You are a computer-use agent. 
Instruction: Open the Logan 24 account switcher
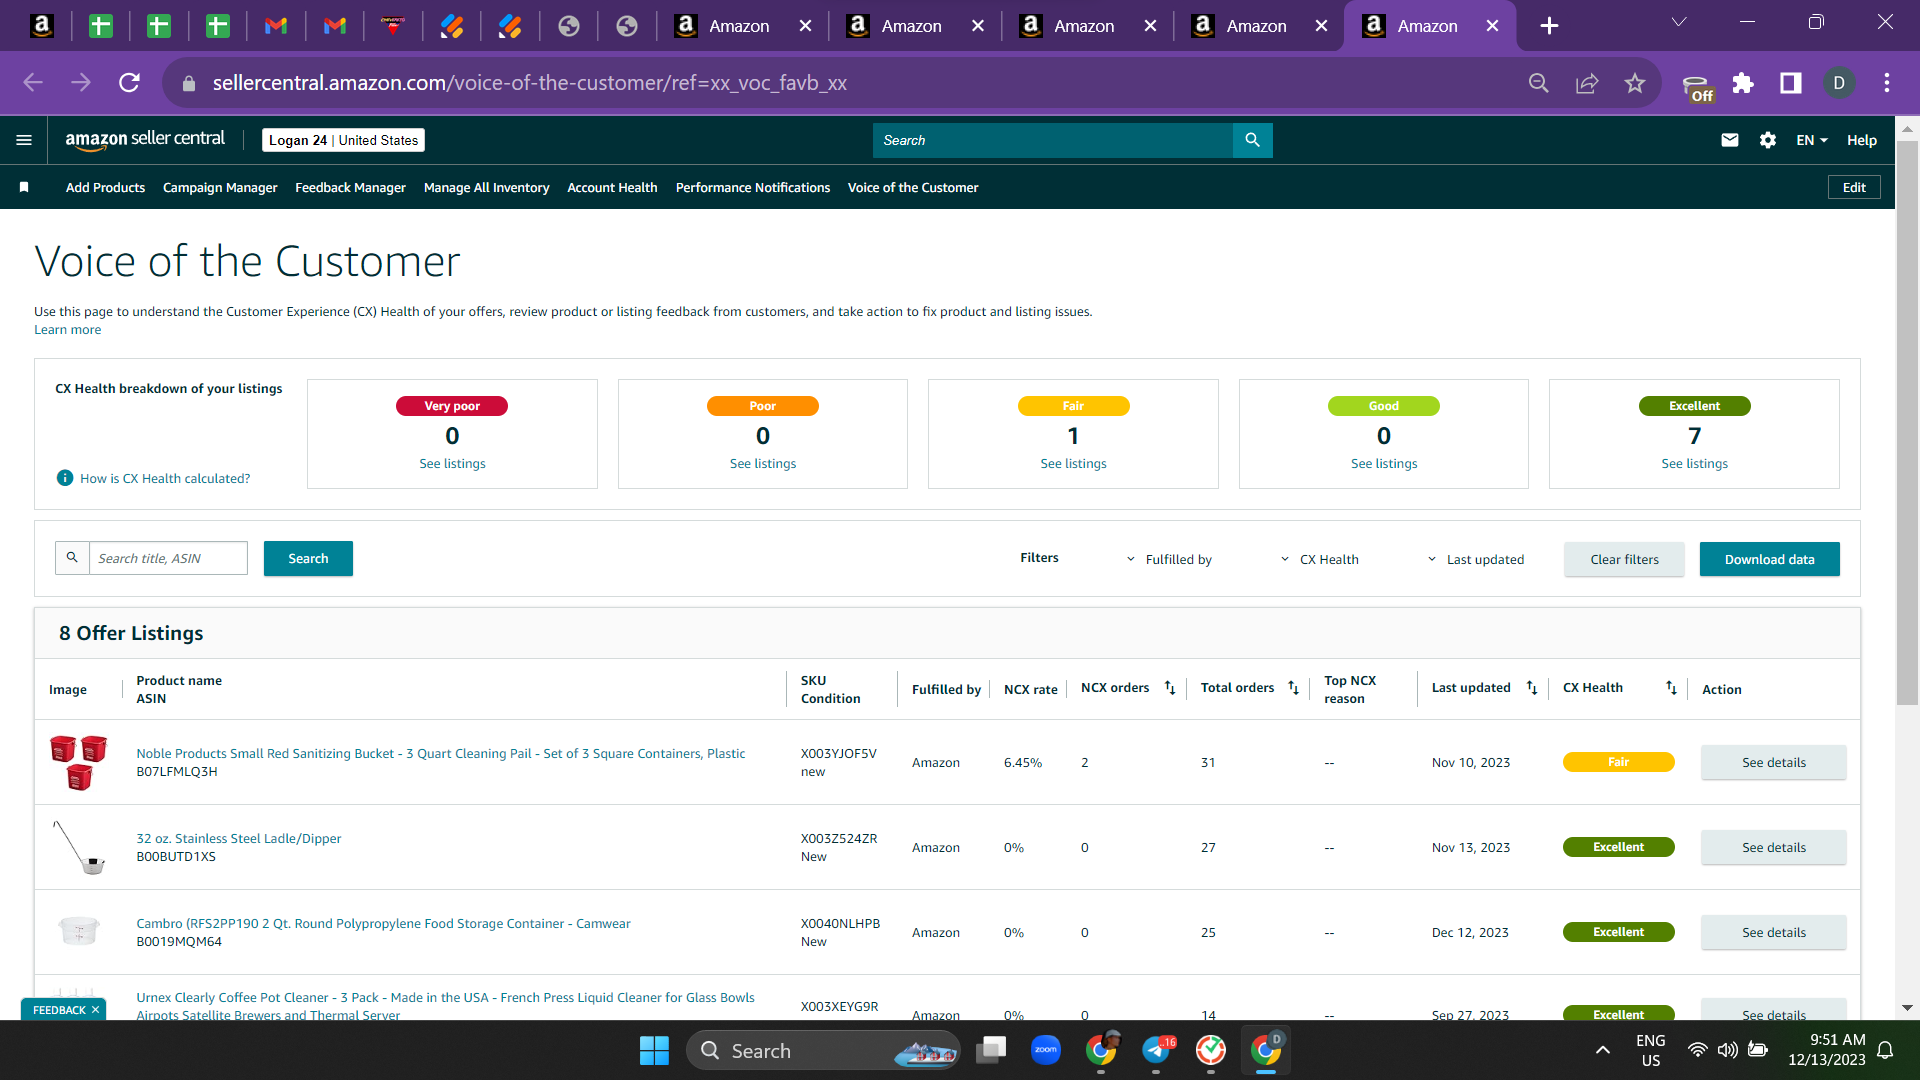[x=343, y=140]
